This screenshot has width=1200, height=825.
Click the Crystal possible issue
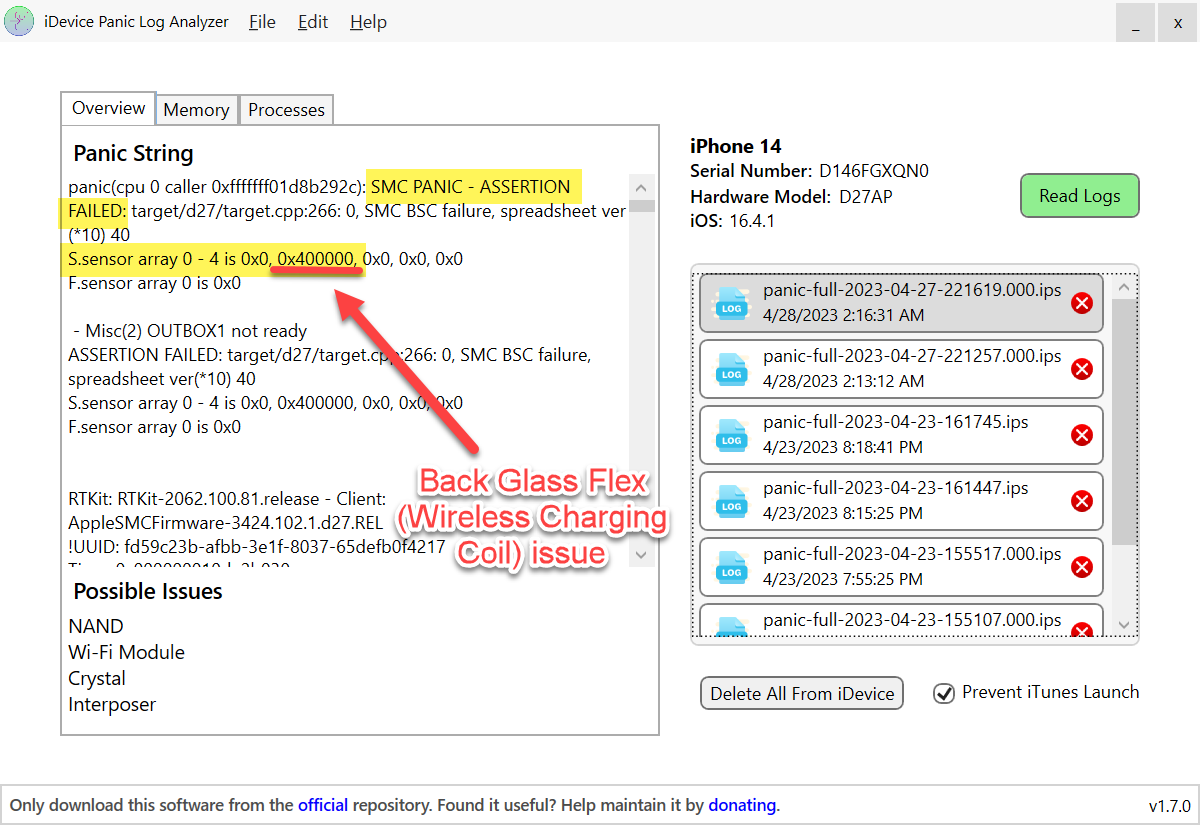[x=97, y=679]
